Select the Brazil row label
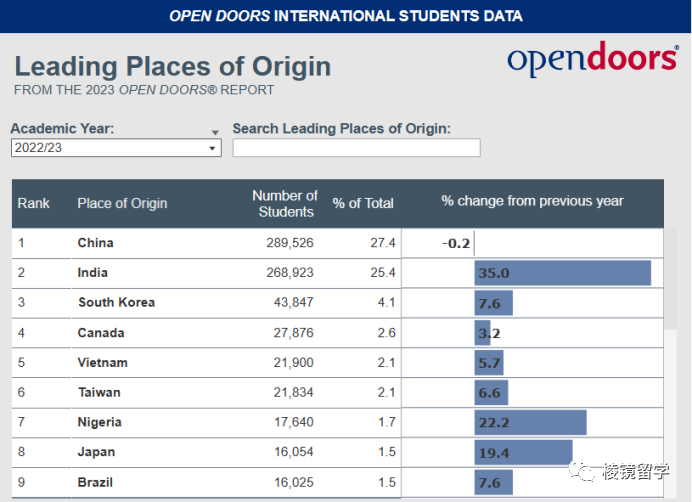Viewport: 692px width, 502px height. click(96, 483)
